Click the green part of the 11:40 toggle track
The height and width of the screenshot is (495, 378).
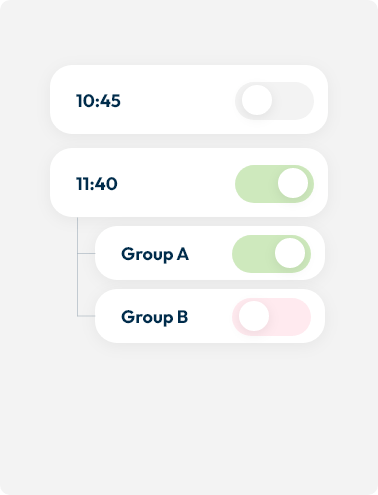(x=256, y=184)
